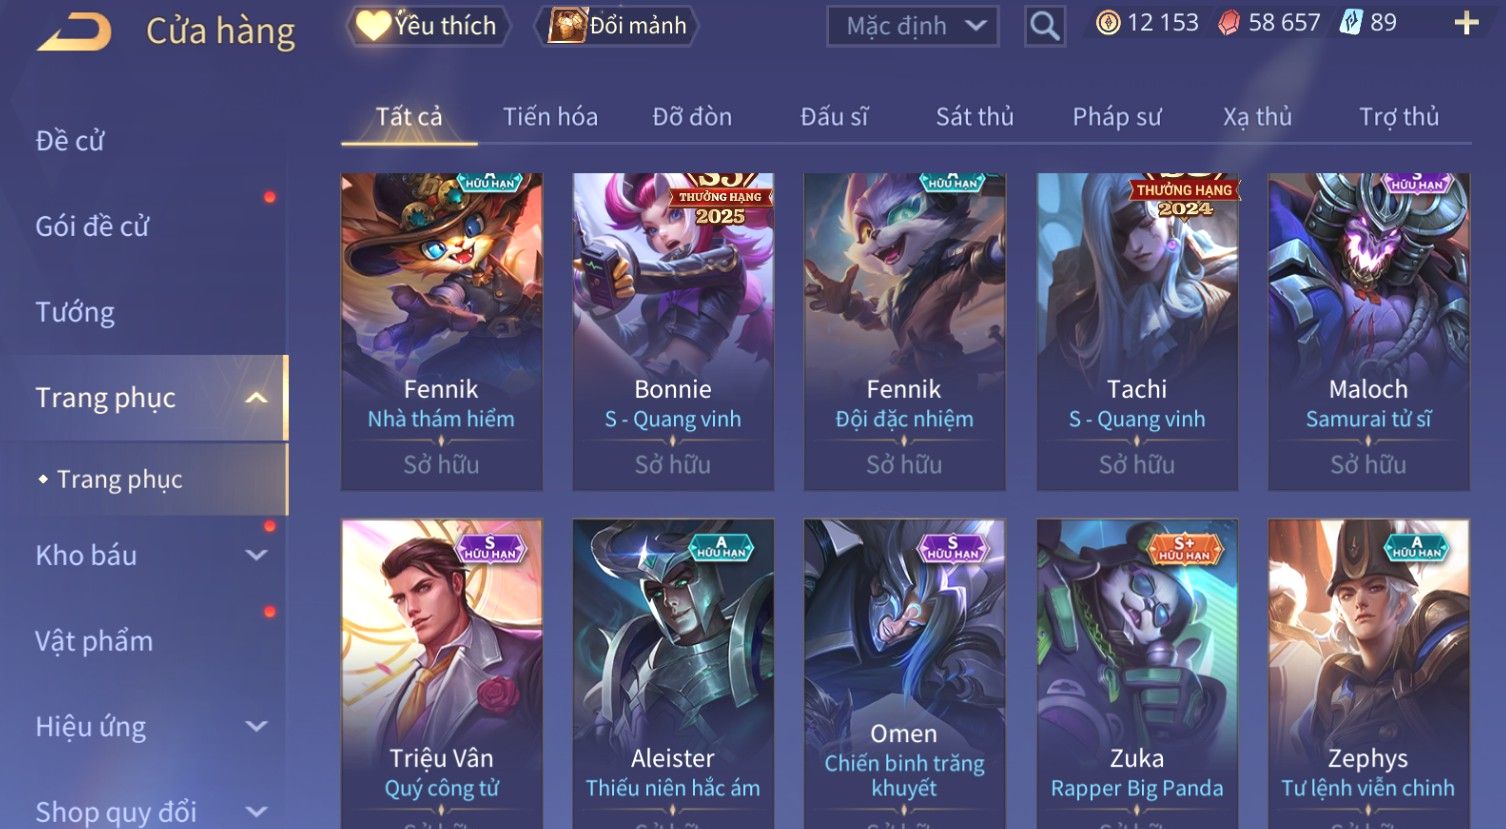
Task: Click the back arrow icon
Action: coord(74,32)
